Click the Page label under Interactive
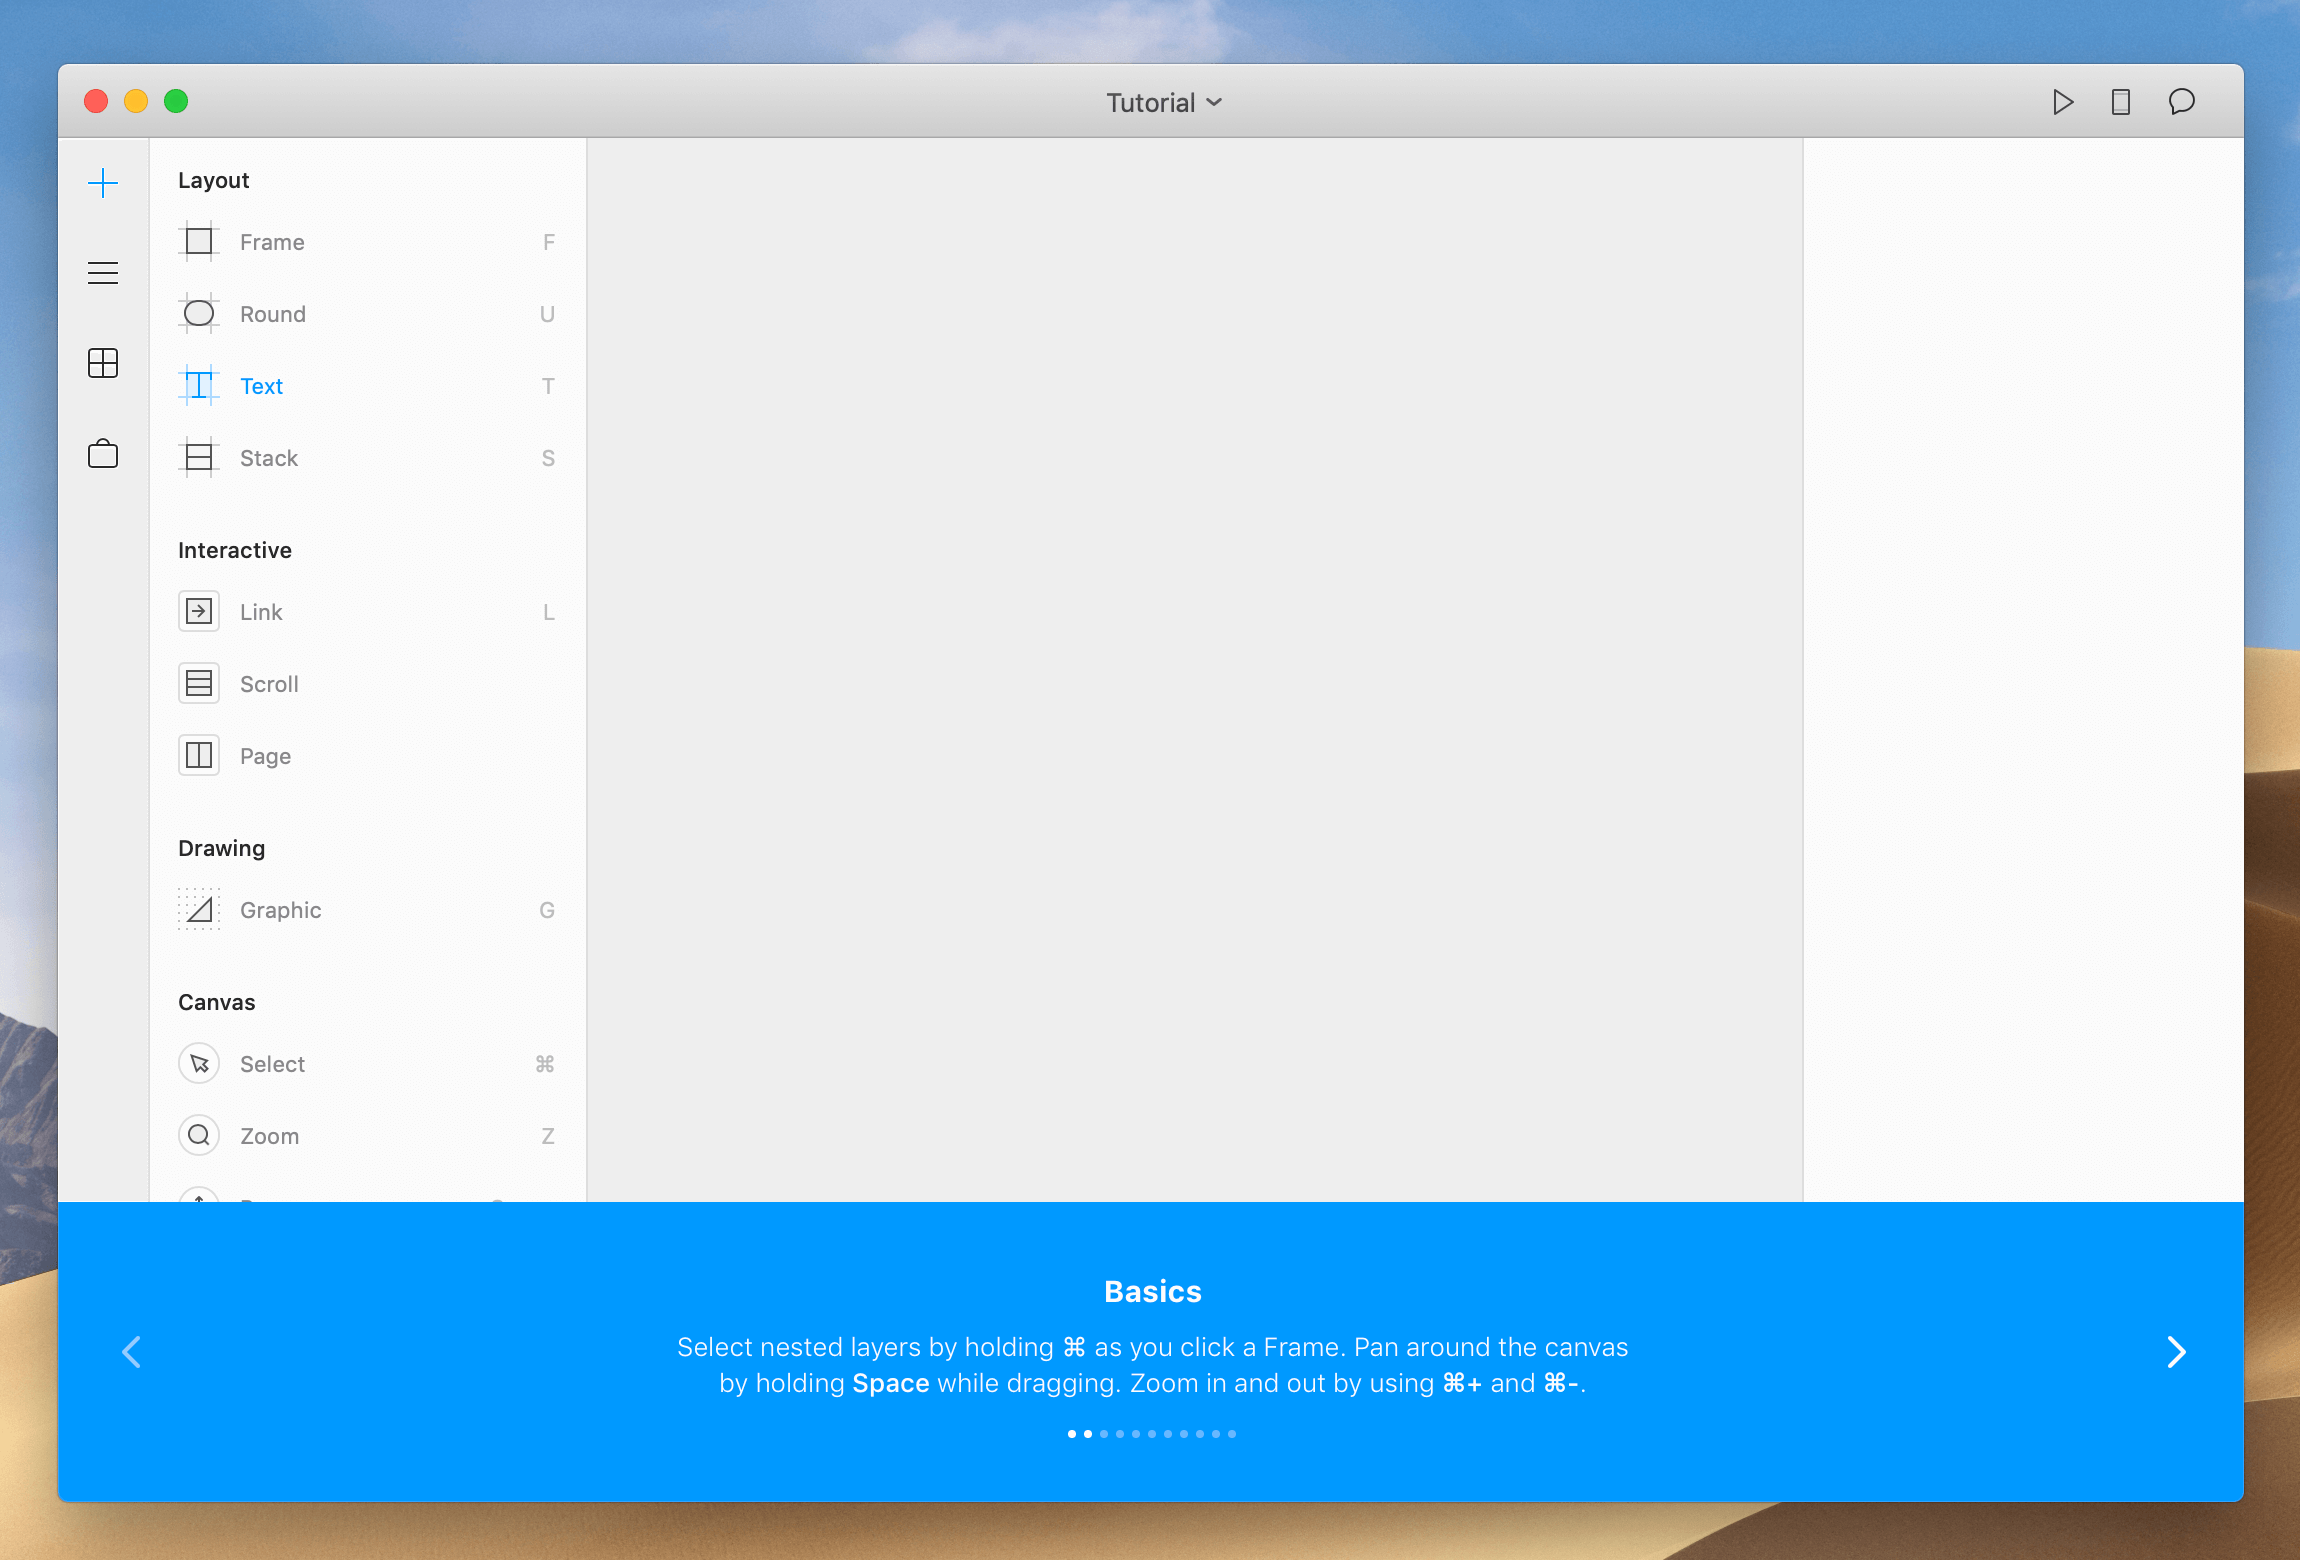This screenshot has height=1560, width=2300. pos(265,757)
